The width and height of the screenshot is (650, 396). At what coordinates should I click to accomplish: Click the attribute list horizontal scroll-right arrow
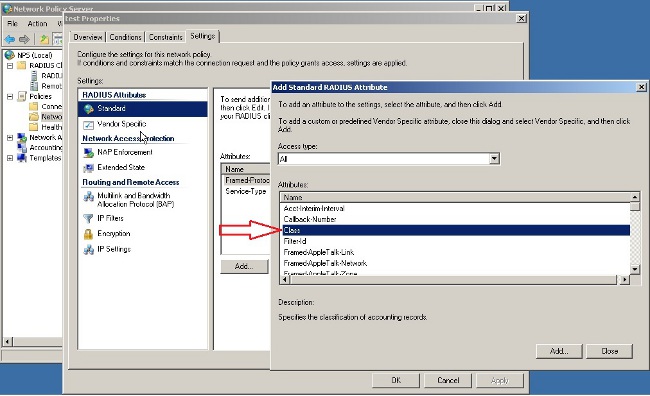(x=625, y=280)
